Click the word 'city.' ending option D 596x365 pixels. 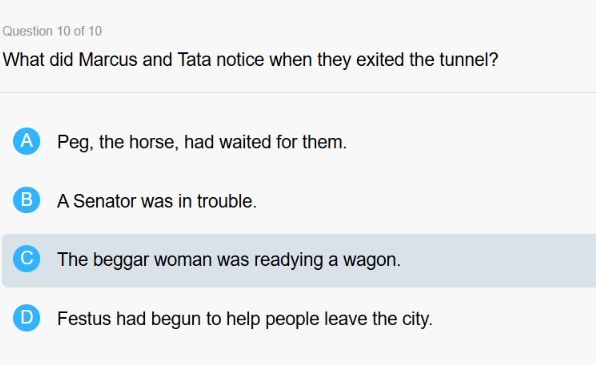[417, 319]
